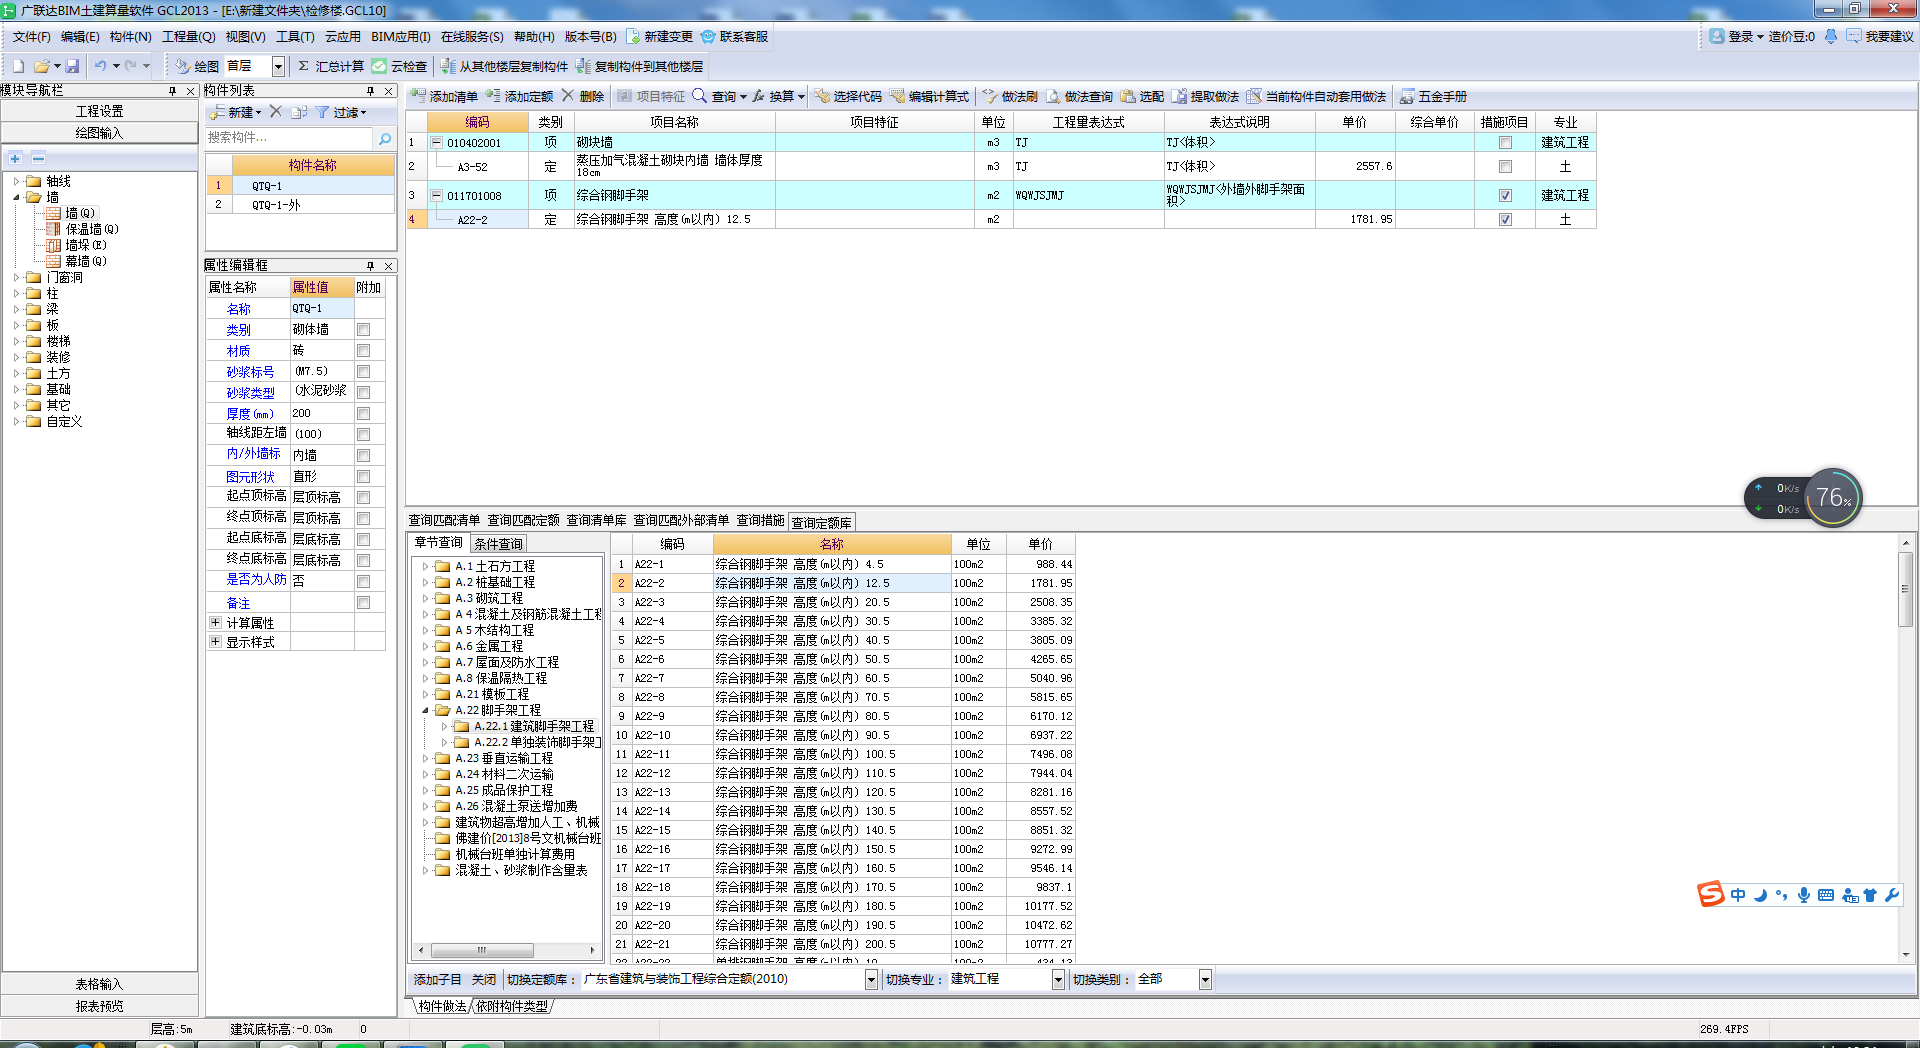
Task: Toggle 措施项目 checkbox for row A3-52
Action: (1505, 167)
